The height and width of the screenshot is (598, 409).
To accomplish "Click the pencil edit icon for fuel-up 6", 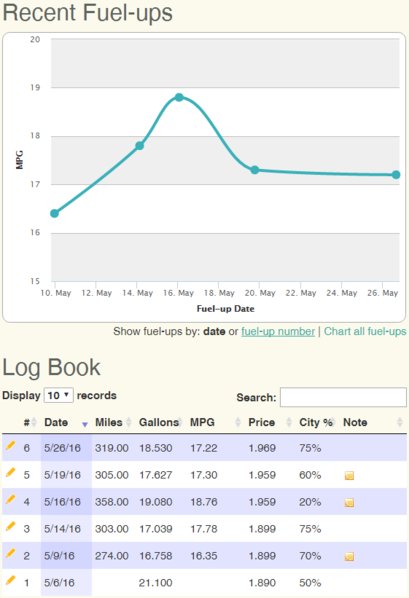I will (11, 445).
